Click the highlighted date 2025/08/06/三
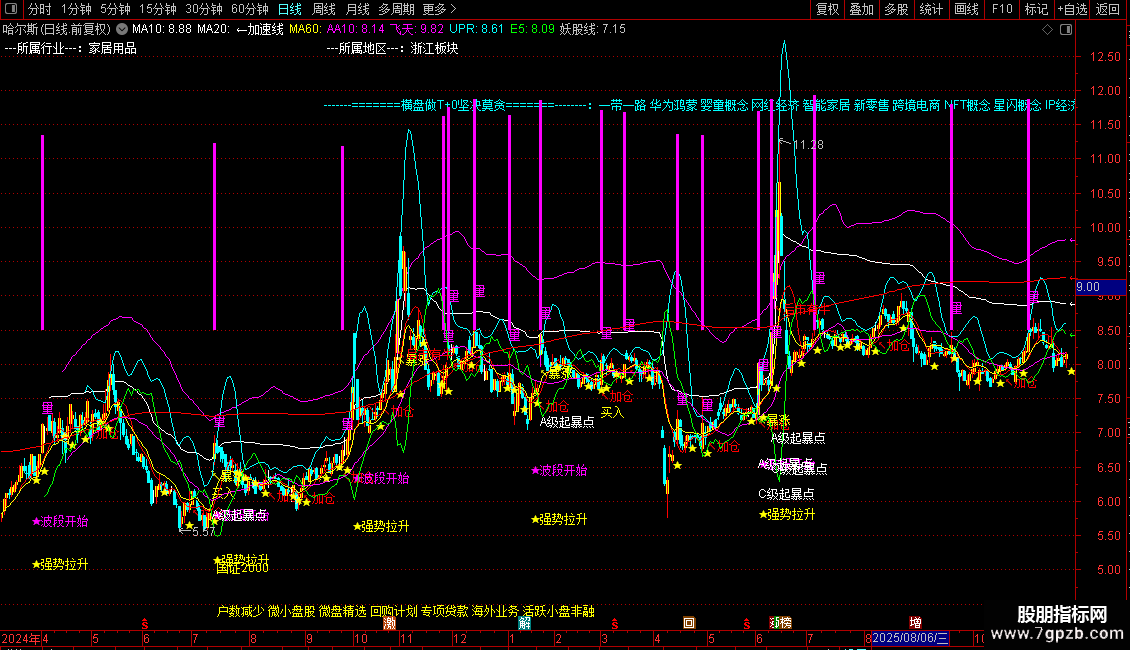1130x650 pixels. pyautogui.click(x=910, y=638)
